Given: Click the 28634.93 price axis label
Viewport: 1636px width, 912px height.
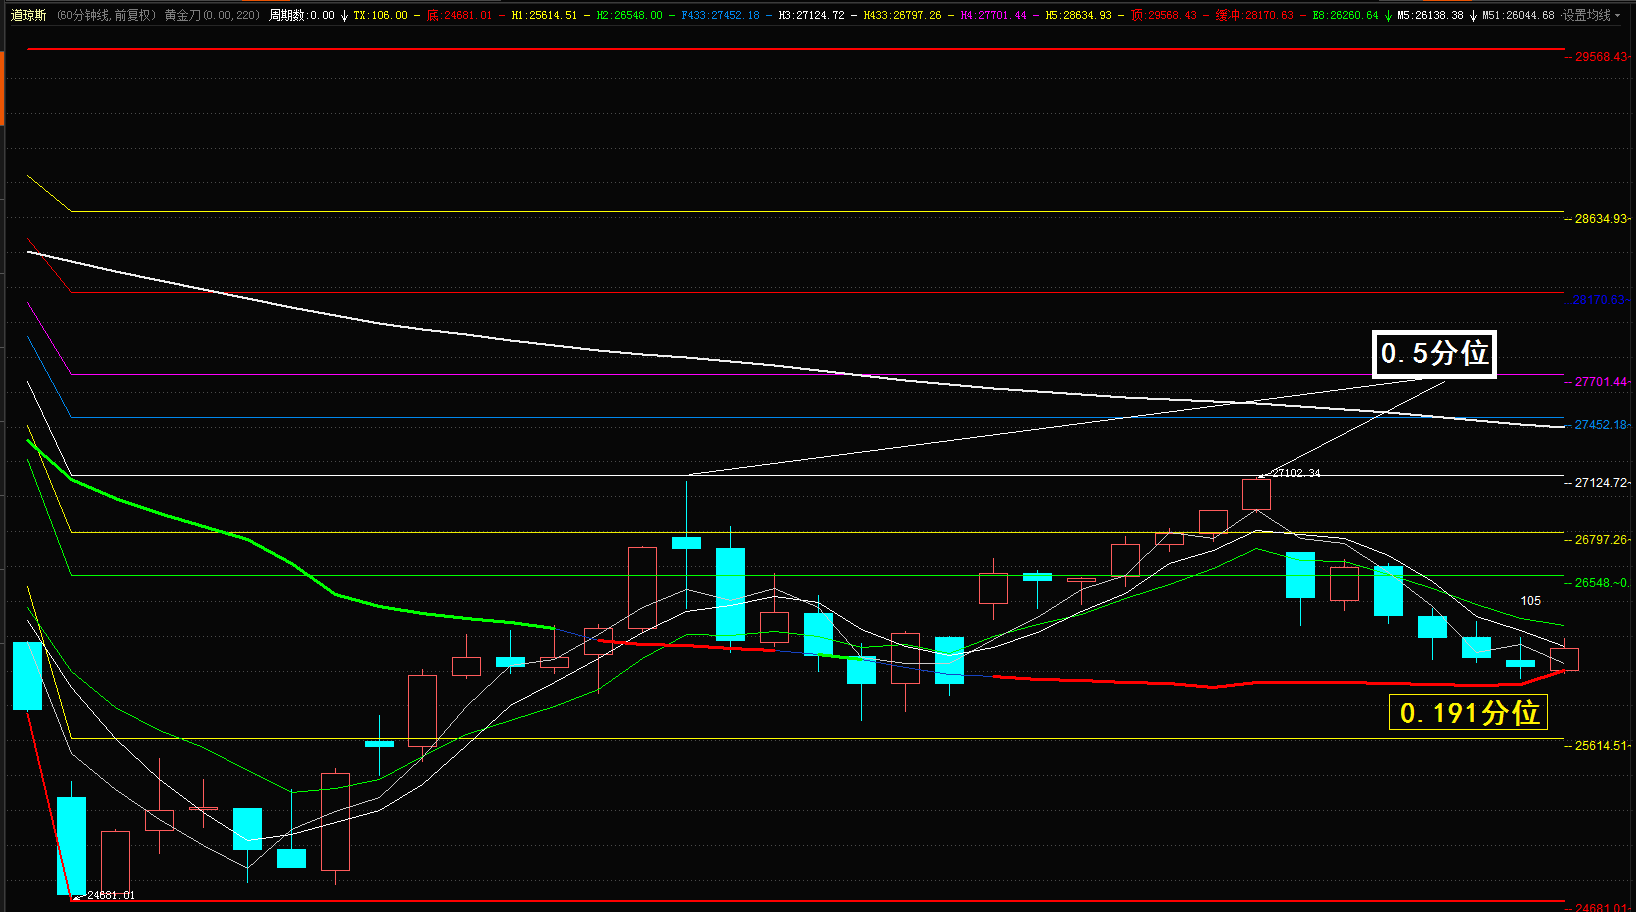Looking at the screenshot, I should [x=1600, y=218].
